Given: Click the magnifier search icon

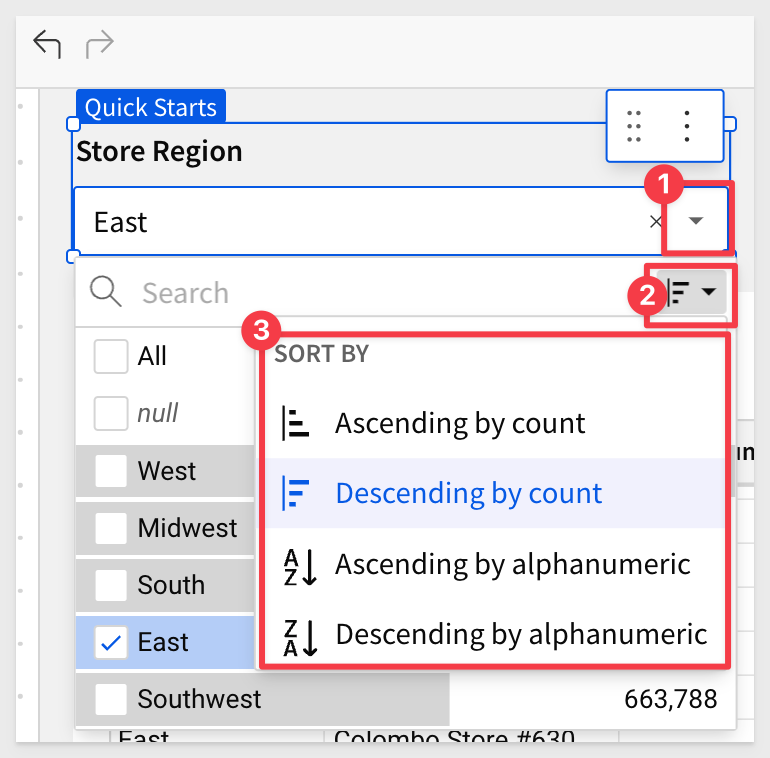Looking at the screenshot, I should [106, 292].
